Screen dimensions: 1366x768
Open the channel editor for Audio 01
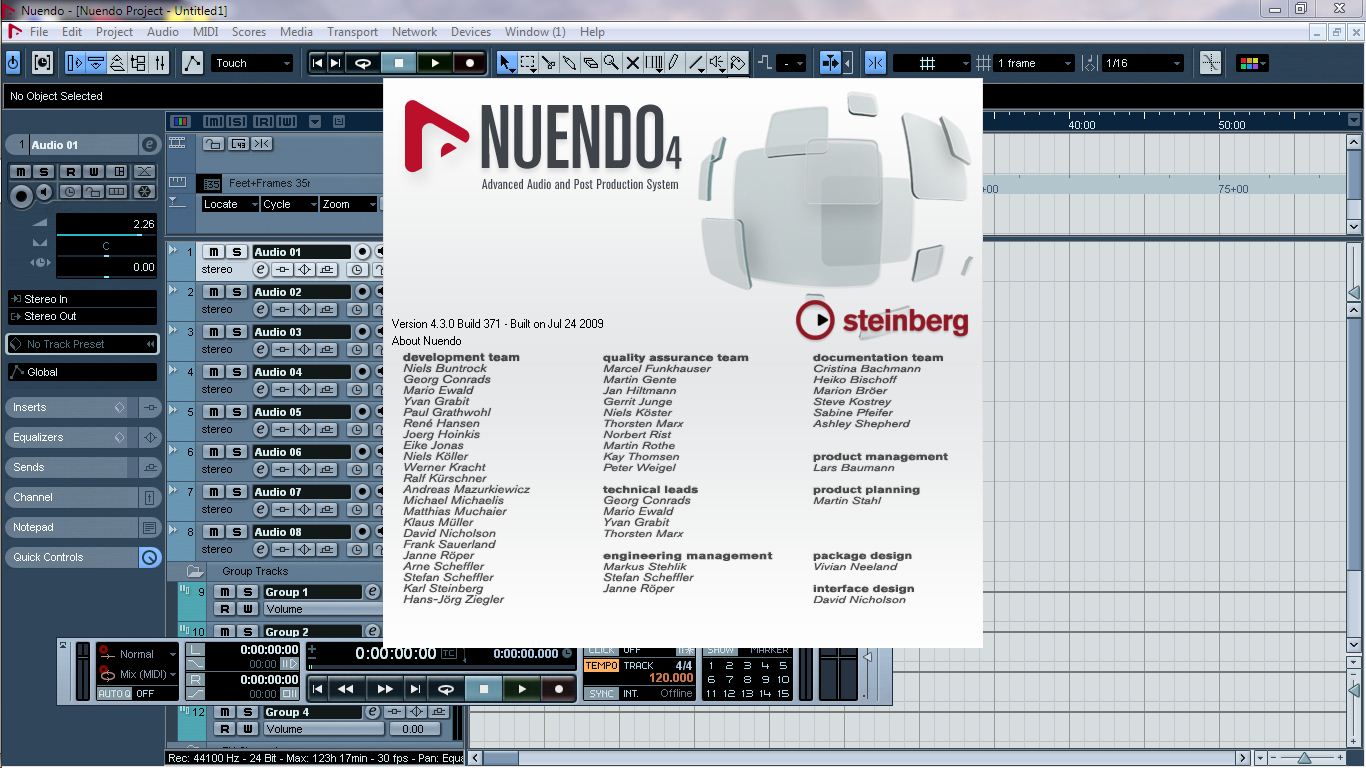260,269
